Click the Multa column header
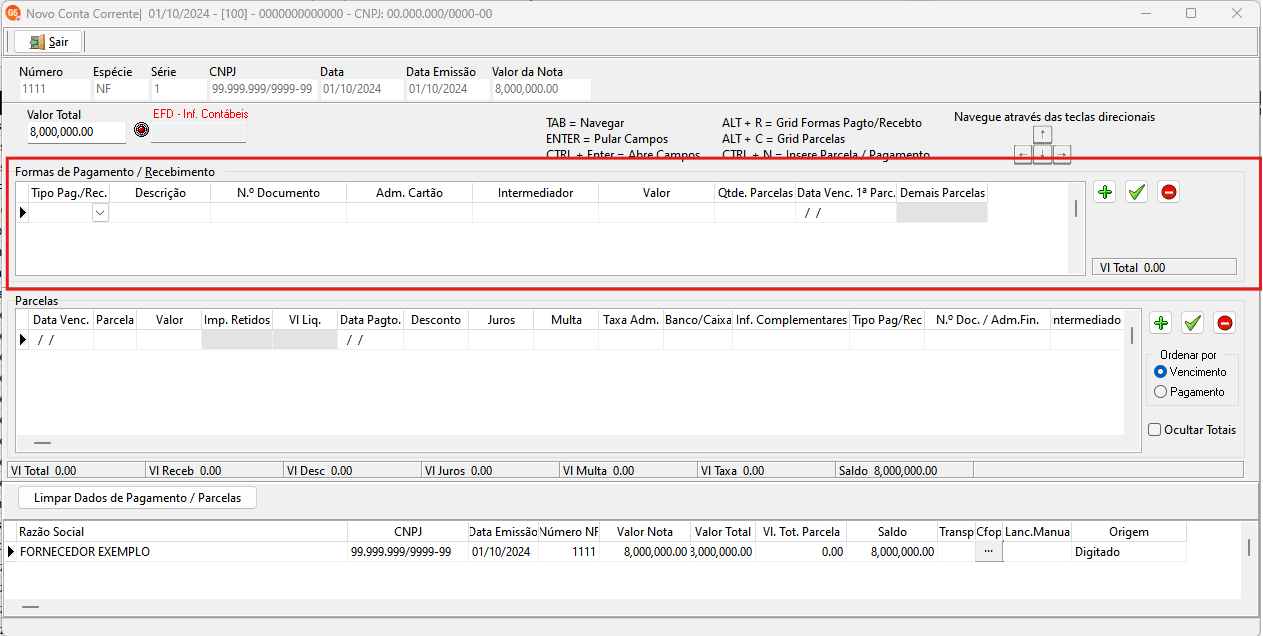Image resolution: width=1263 pixels, height=636 pixels. click(x=565, y=320)
